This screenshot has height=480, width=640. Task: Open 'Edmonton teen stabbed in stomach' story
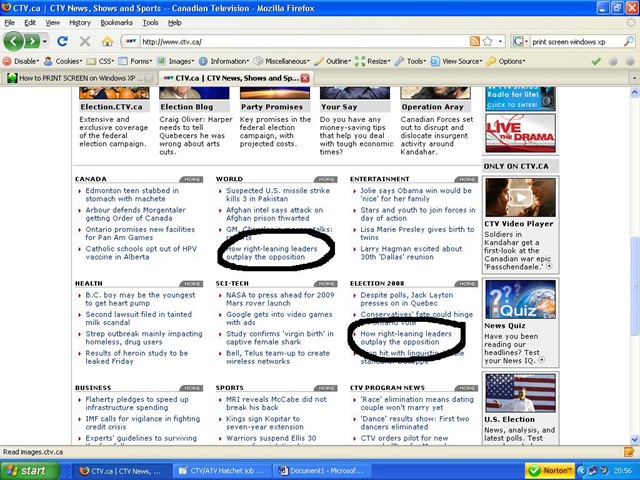point(132,195)
